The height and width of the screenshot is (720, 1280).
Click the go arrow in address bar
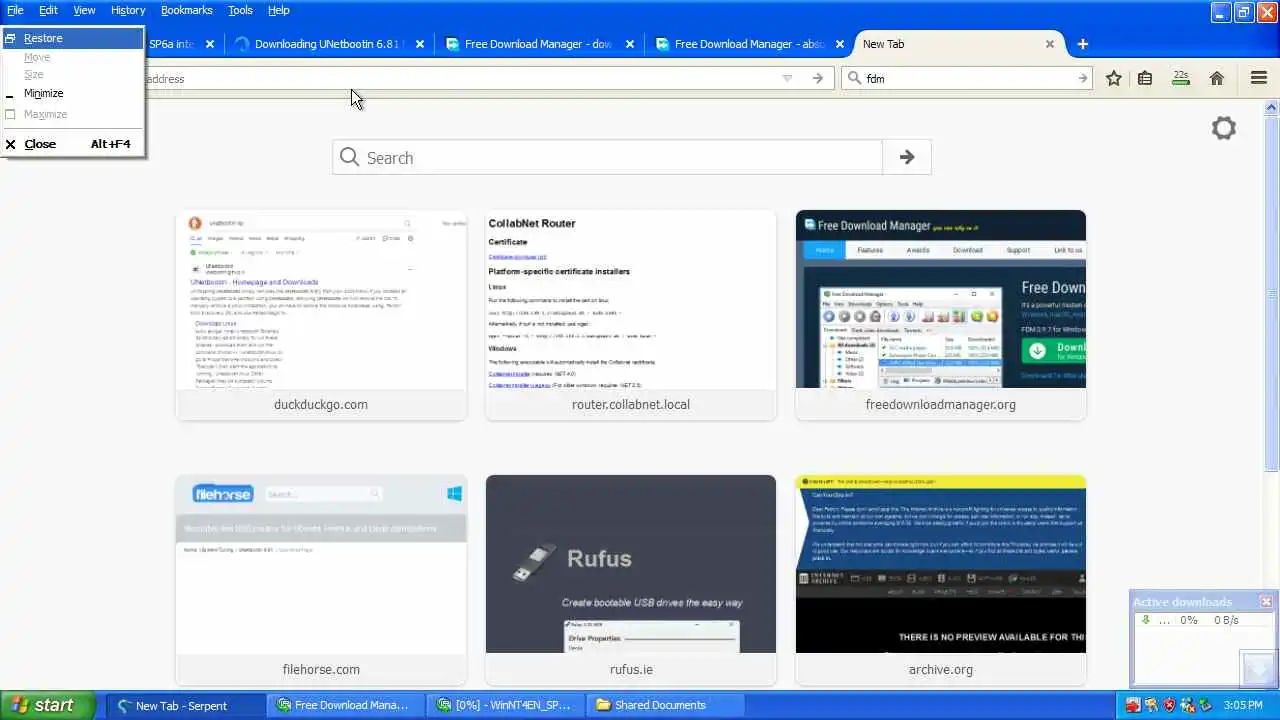pyautogui.click(x=818, y=78)
